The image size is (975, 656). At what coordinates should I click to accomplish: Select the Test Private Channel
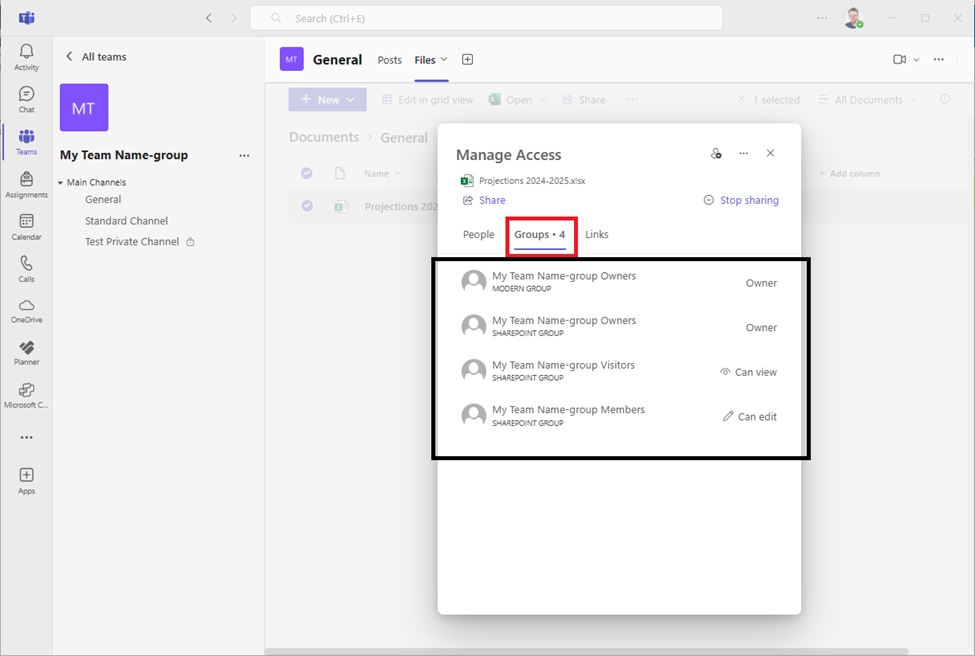click(x=132, y=242)
